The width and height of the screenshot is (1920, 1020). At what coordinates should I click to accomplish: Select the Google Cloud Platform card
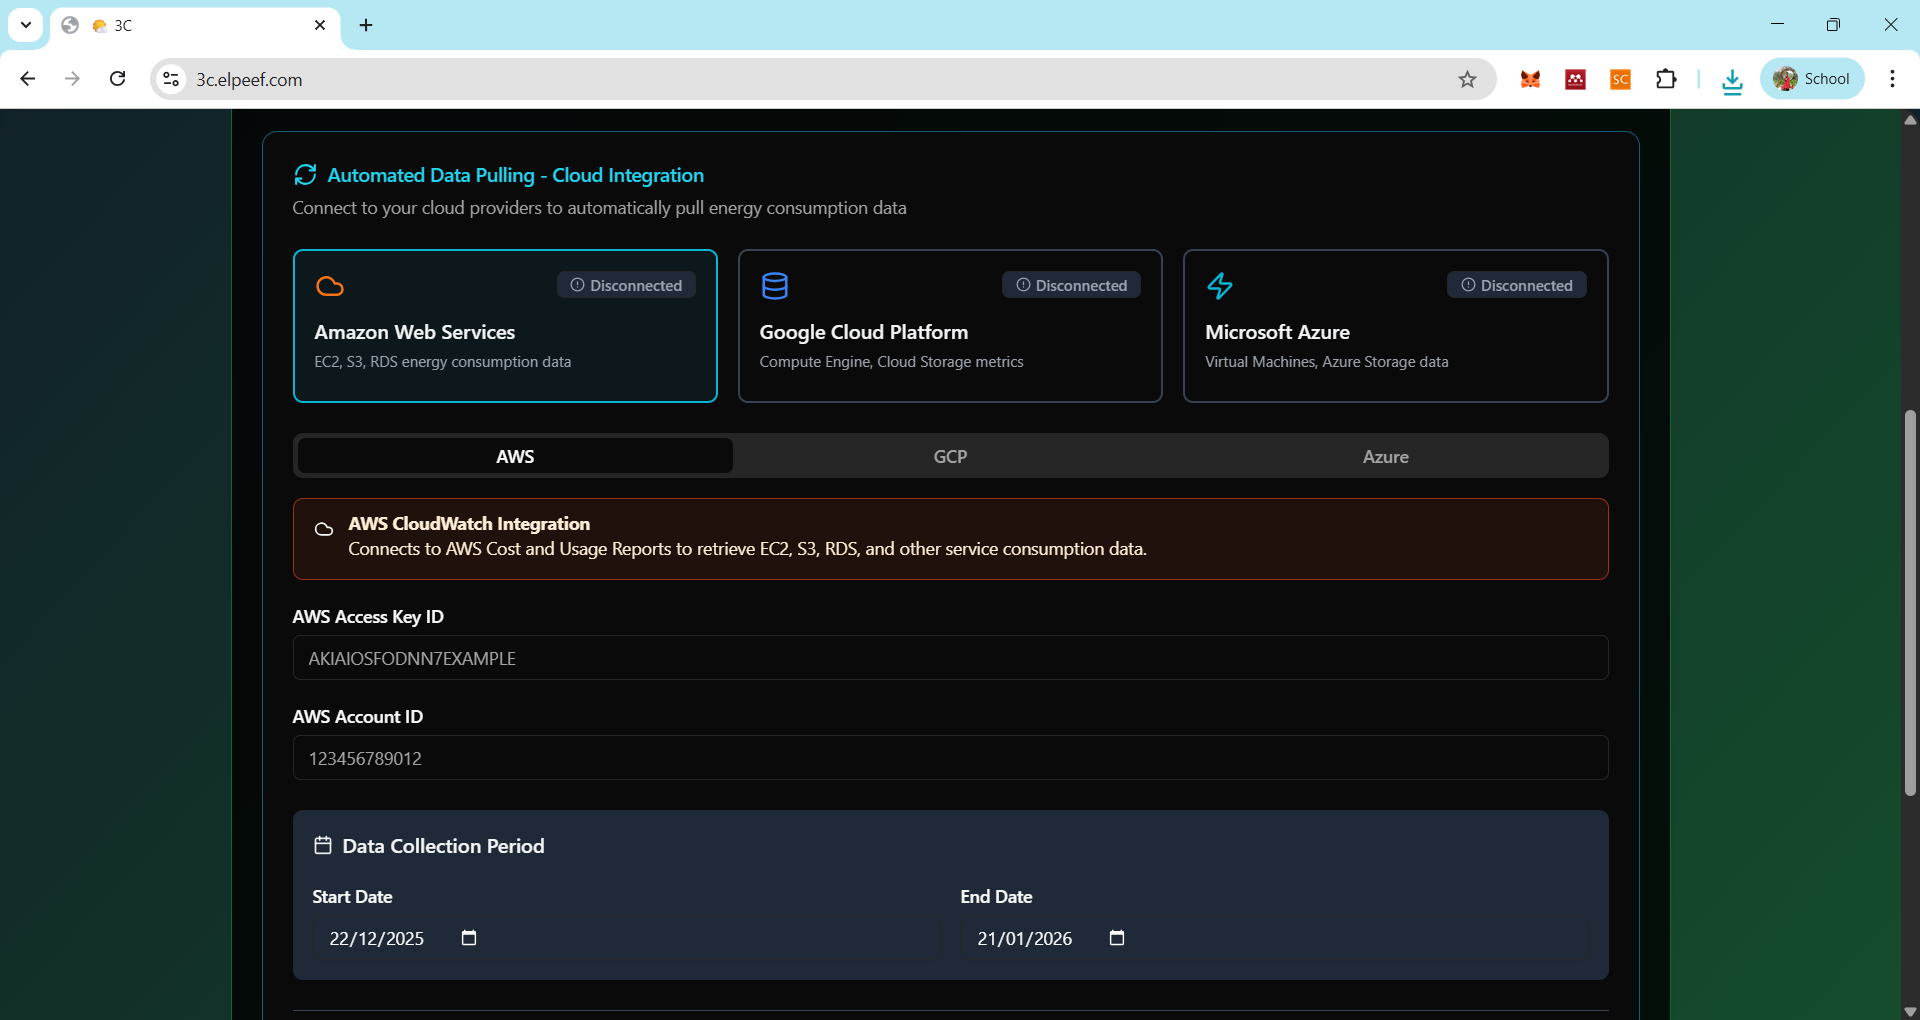point(950,326)
